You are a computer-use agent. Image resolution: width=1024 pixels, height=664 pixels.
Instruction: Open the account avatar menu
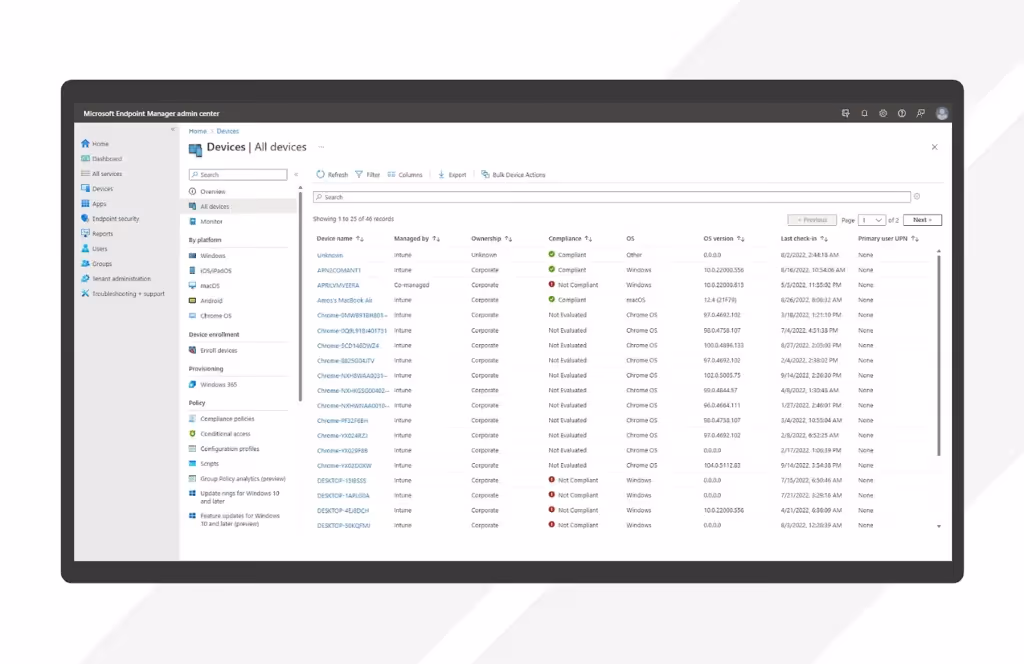(x=942, y=113)
